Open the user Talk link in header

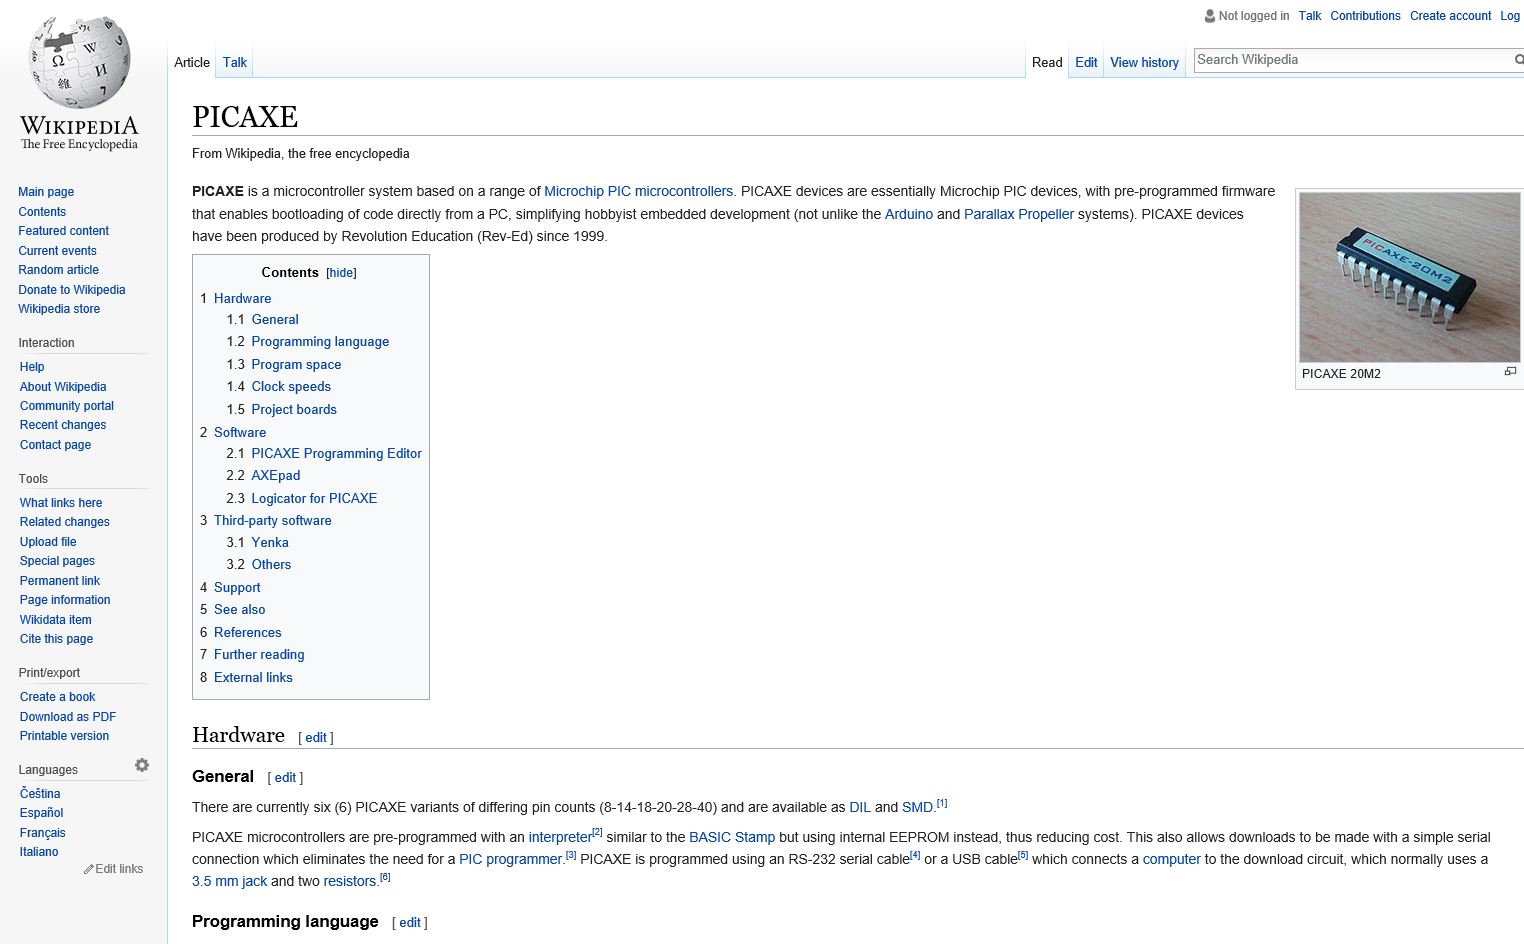point(1310,16)
